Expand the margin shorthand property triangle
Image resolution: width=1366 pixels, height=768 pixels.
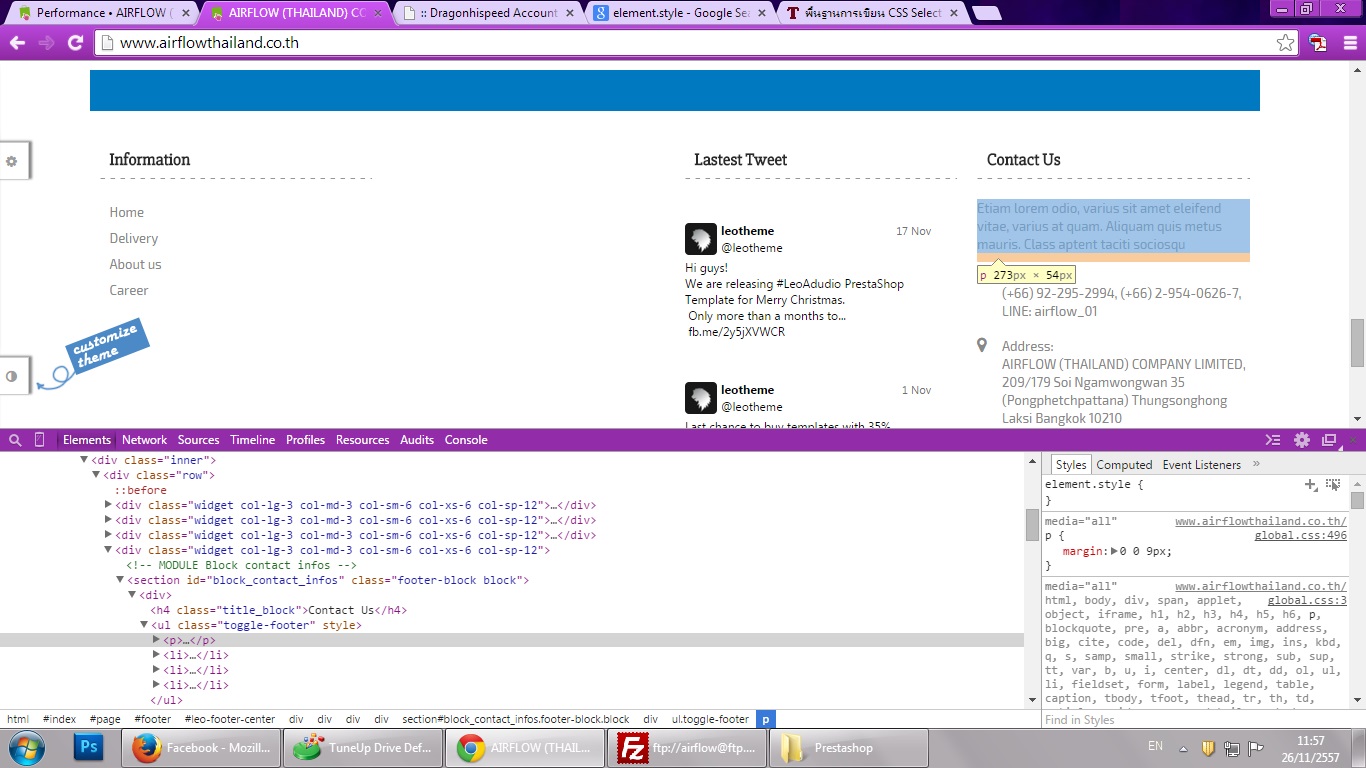point(1114,551)
